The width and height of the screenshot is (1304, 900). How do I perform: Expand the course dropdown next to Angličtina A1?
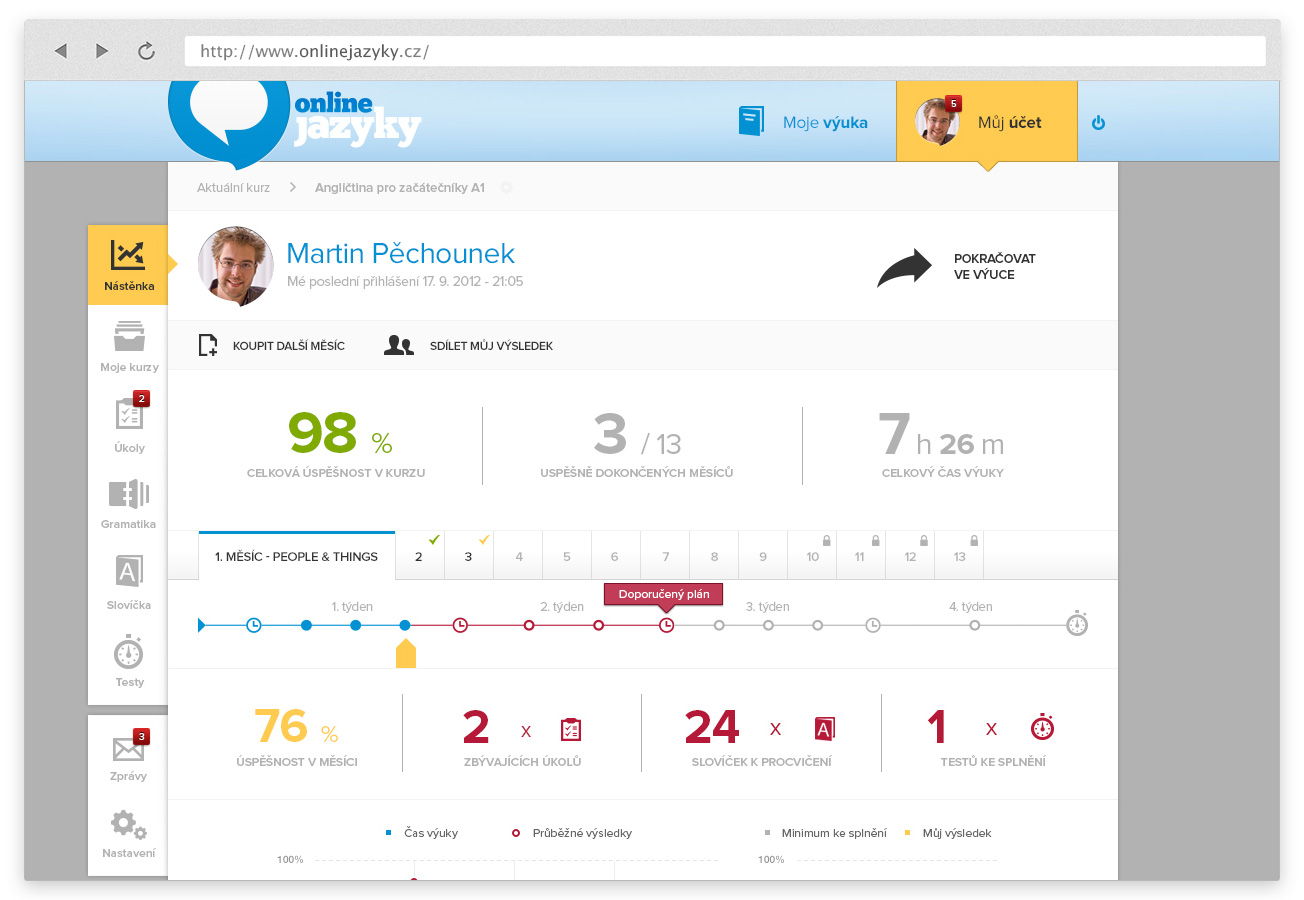(x=506, y=187)
